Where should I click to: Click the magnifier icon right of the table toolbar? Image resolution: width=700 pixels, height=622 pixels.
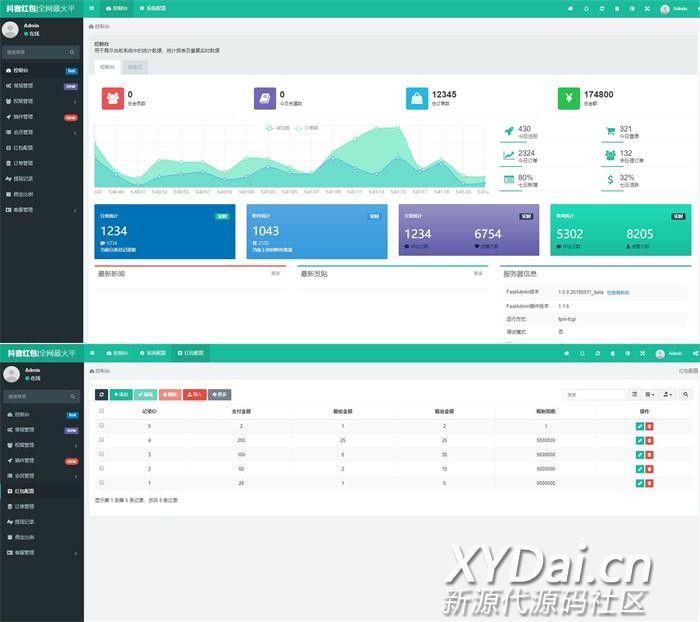[x=685, y=395]
